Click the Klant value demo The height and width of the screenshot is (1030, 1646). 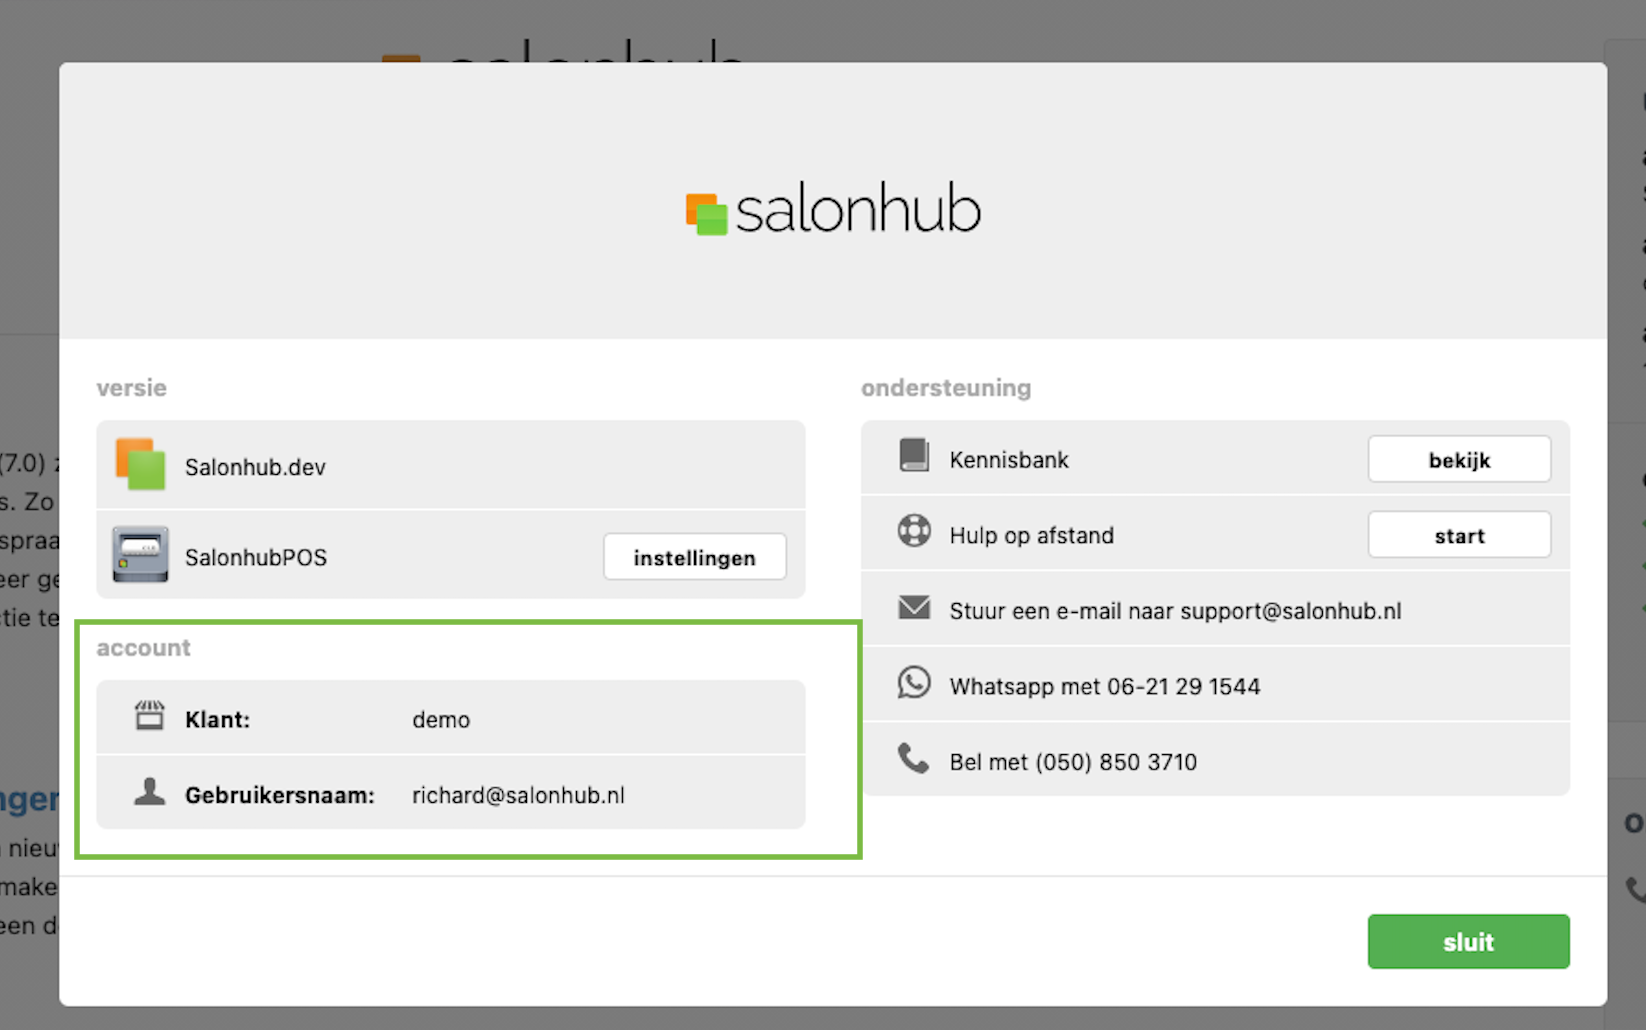coord(441,720)
